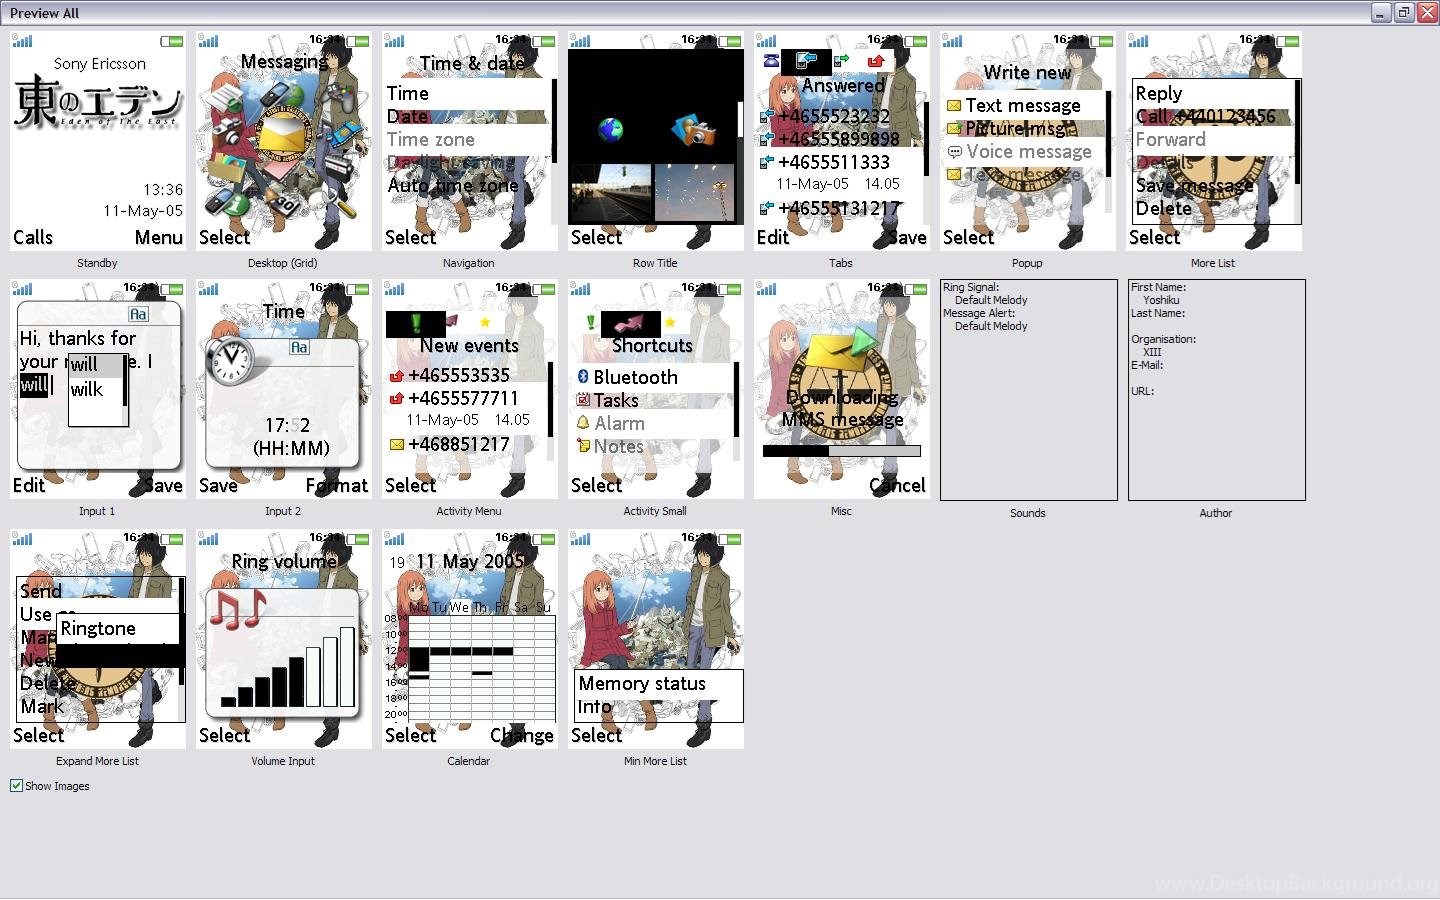This screenshot has width=1440, height=900.
Task: Click Menu softkey in the Standby preview
Action: click(158, 238)
